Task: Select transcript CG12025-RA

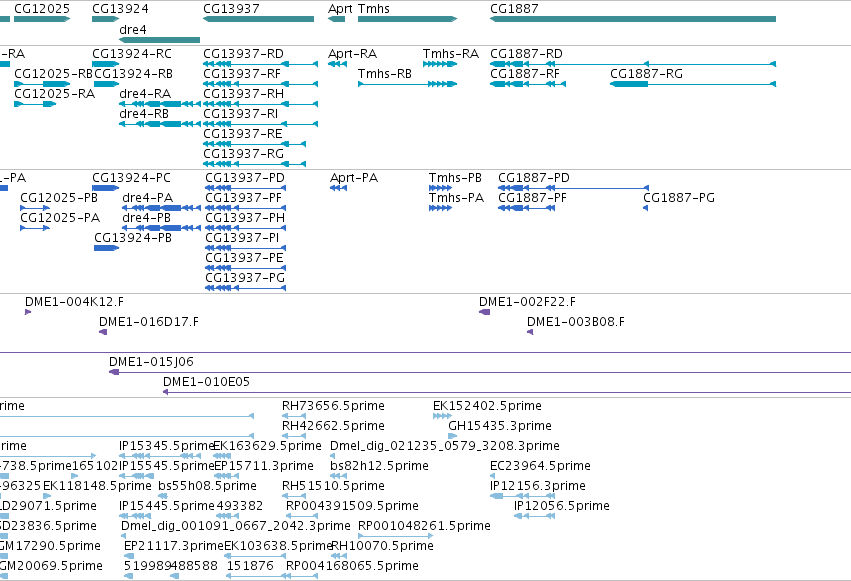Action: (x=35, y=104)
